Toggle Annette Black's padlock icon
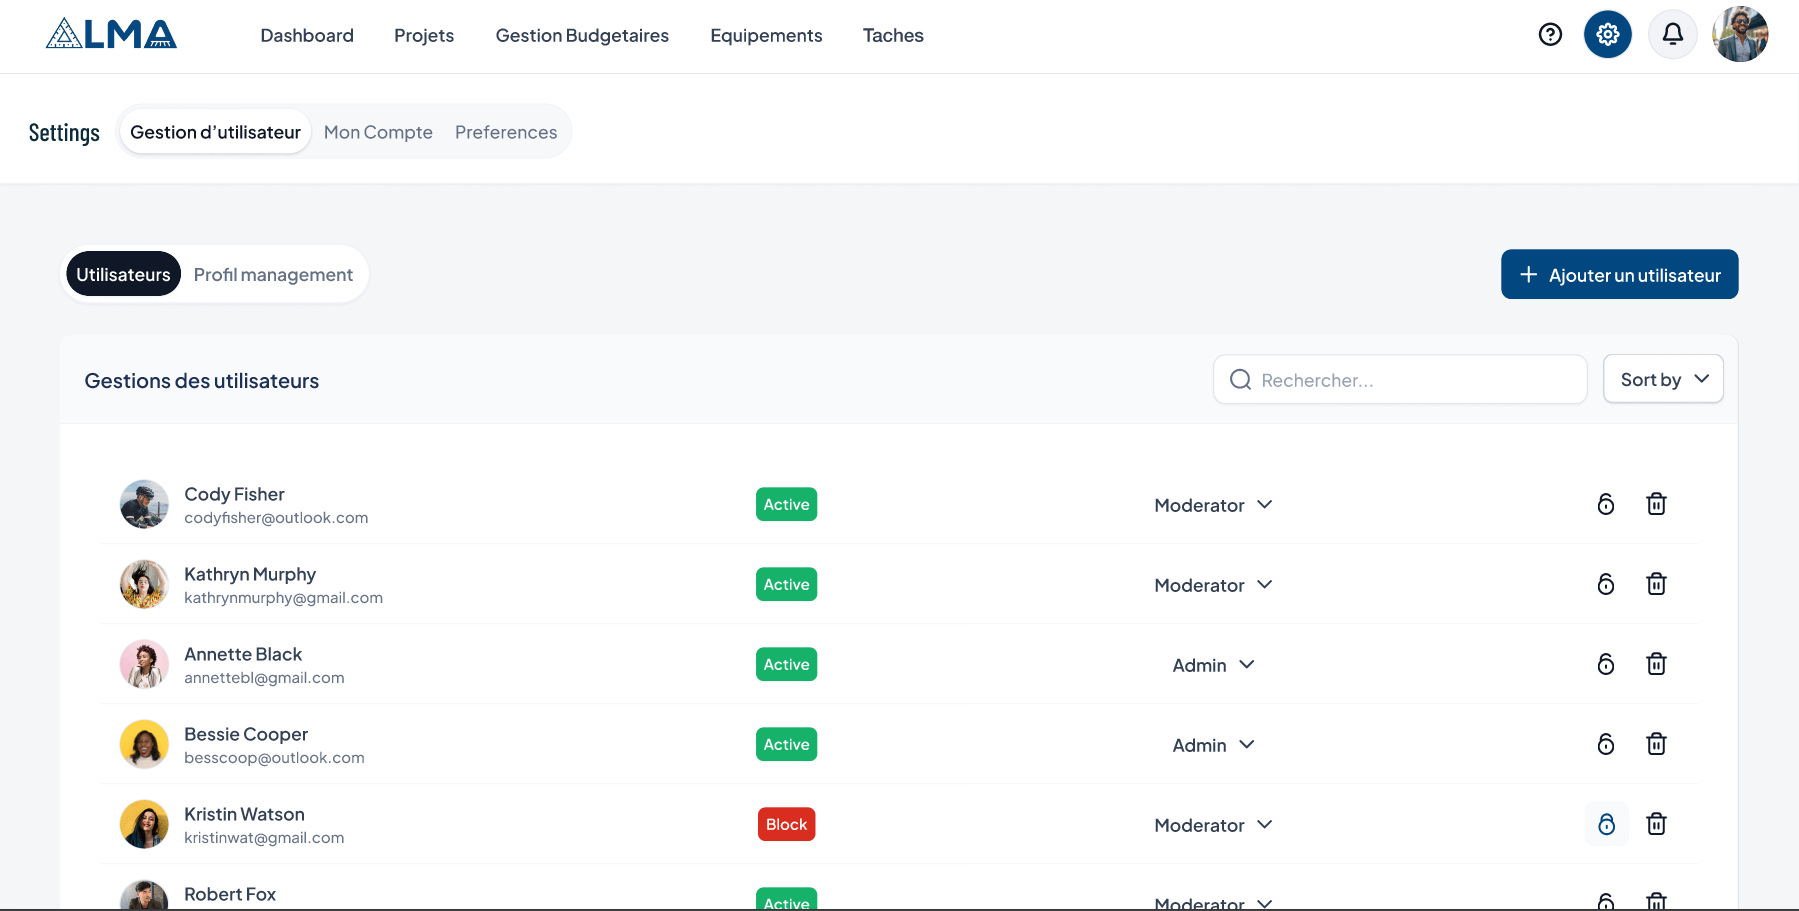The height and width of the screenshot is (911, 1799). (x=1606, y=663)
